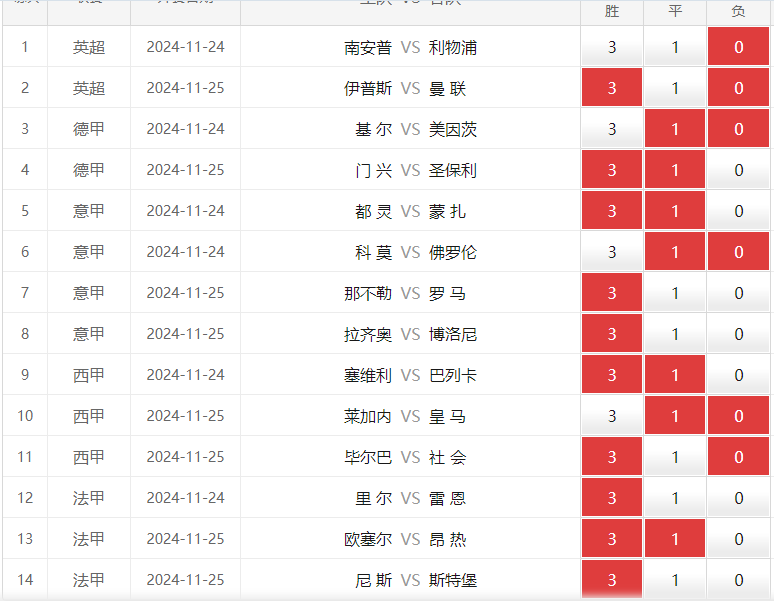Image resolution: width=774 pixels, height=606 pixels.
Task: Select loss (0) for 欧塞尔 VS 昂热
Action: (x=738, y=538)
